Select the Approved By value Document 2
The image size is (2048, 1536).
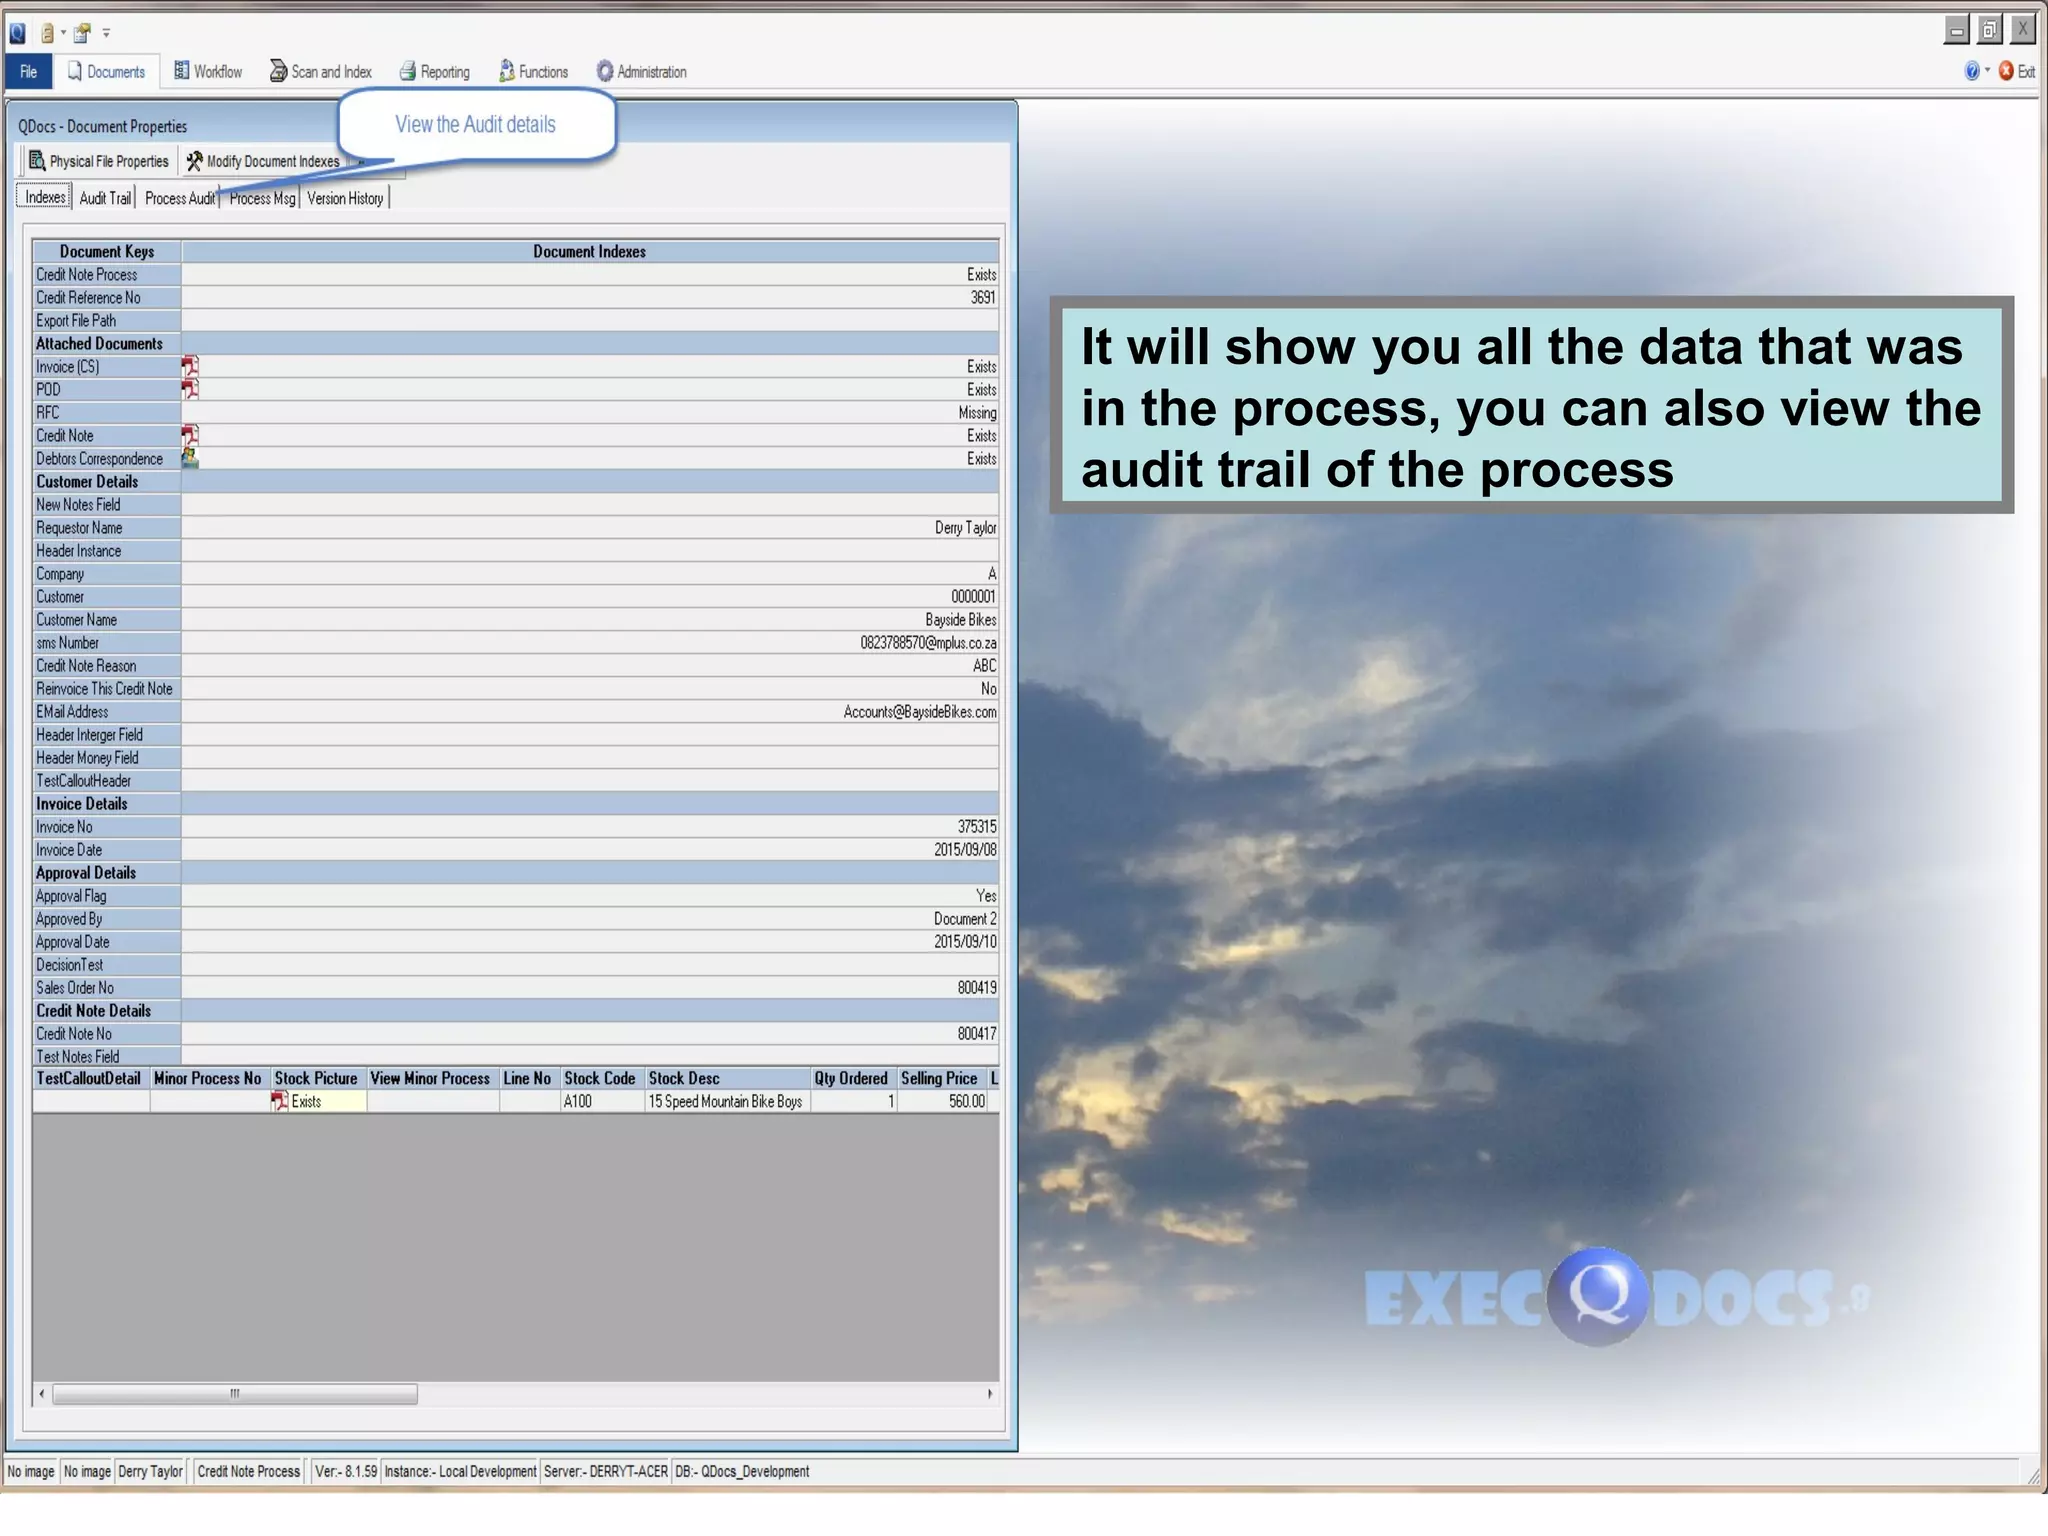click(965, 919)
